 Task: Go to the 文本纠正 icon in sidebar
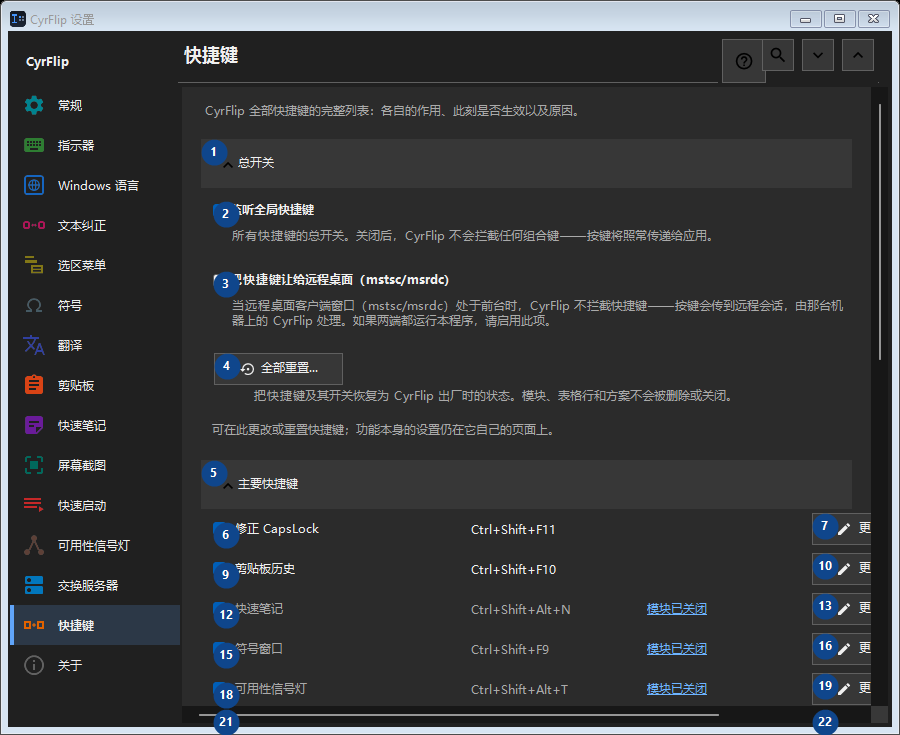coord(34,225)
